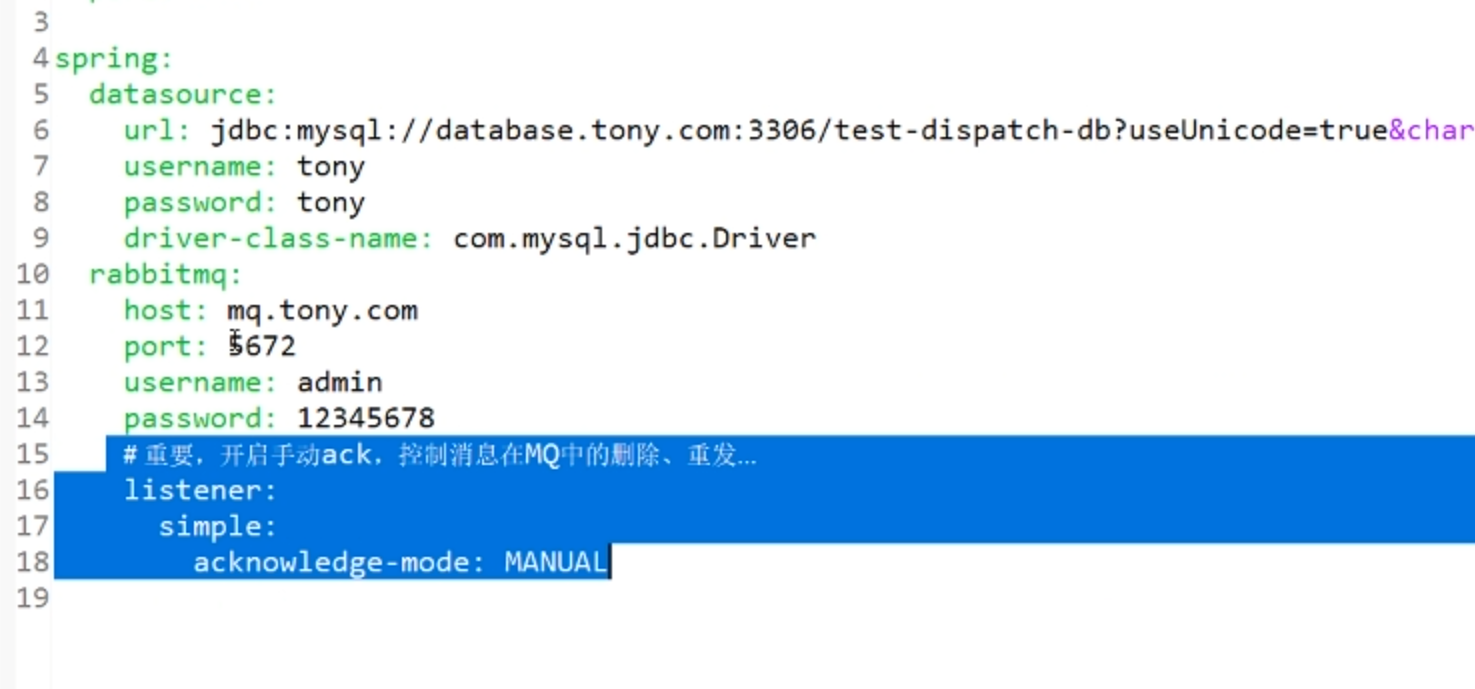1475x689 pixels.
Task: Click the 'simple:' key
Action: pos(218,526)
